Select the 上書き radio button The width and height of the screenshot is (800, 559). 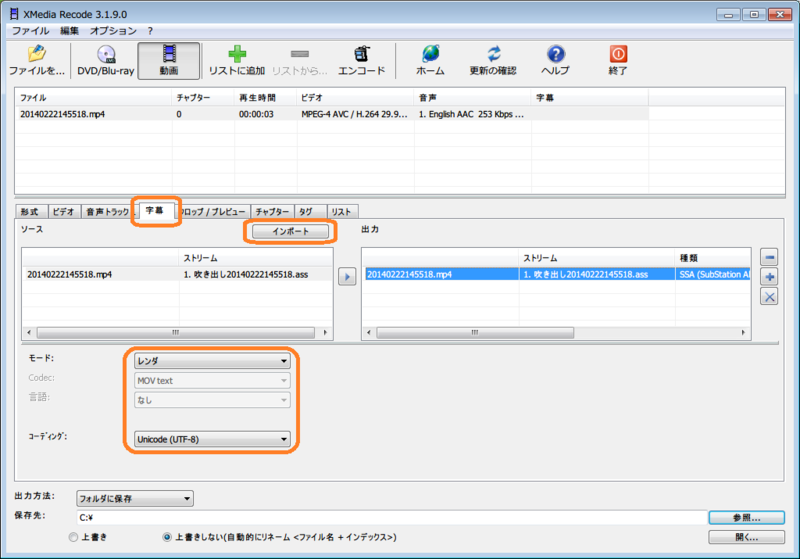coord(73,537)
